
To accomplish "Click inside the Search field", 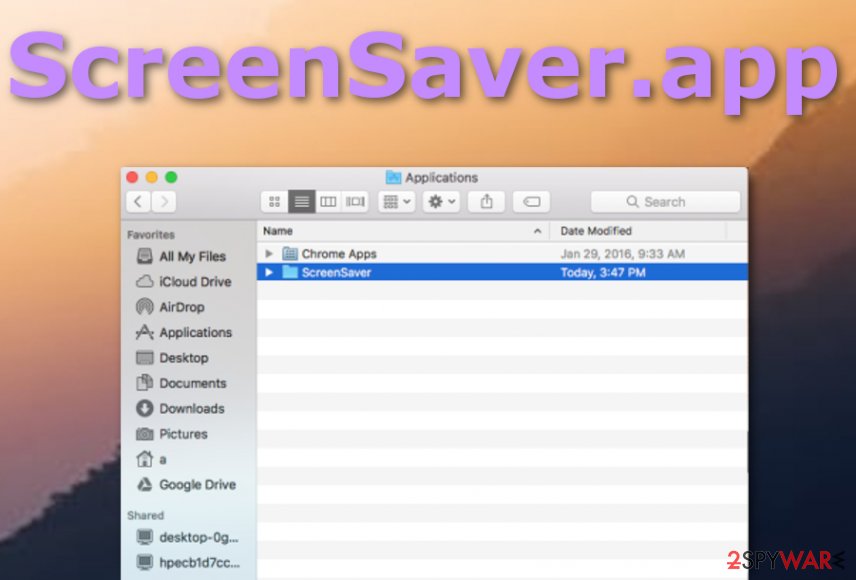I will [664, 201].
